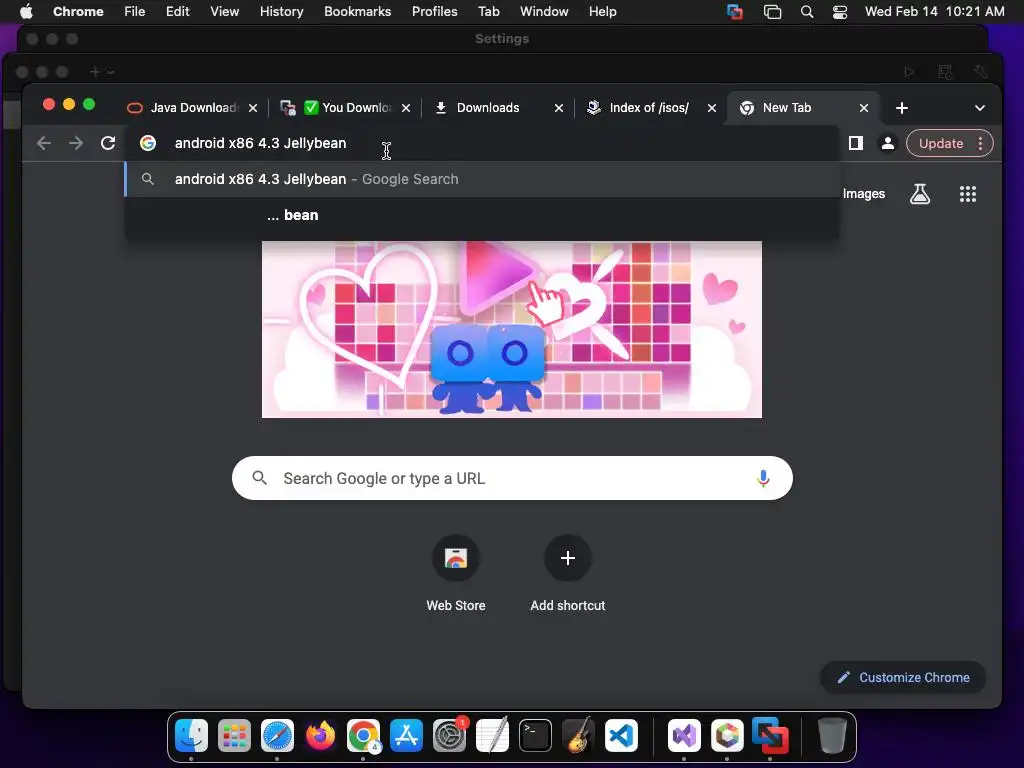Open the Valentine's Day Google Doodle
The width and height of the screenshot is (1024, 768).
(511, 329)
